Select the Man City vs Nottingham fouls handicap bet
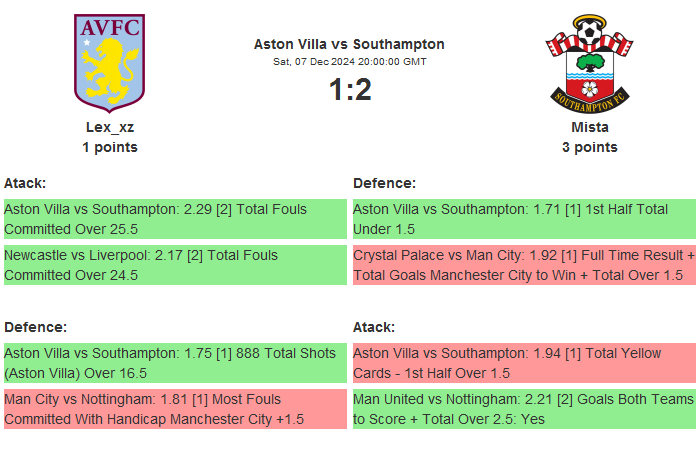 pyautogui.click(x=174, y=409)
